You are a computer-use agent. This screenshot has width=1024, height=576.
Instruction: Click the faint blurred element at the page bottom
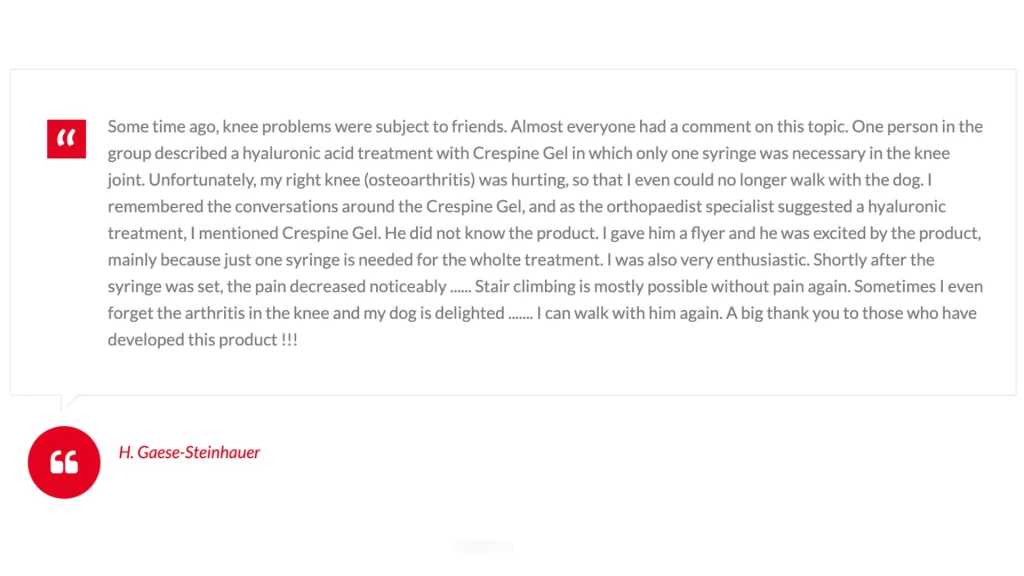(484, 546)
